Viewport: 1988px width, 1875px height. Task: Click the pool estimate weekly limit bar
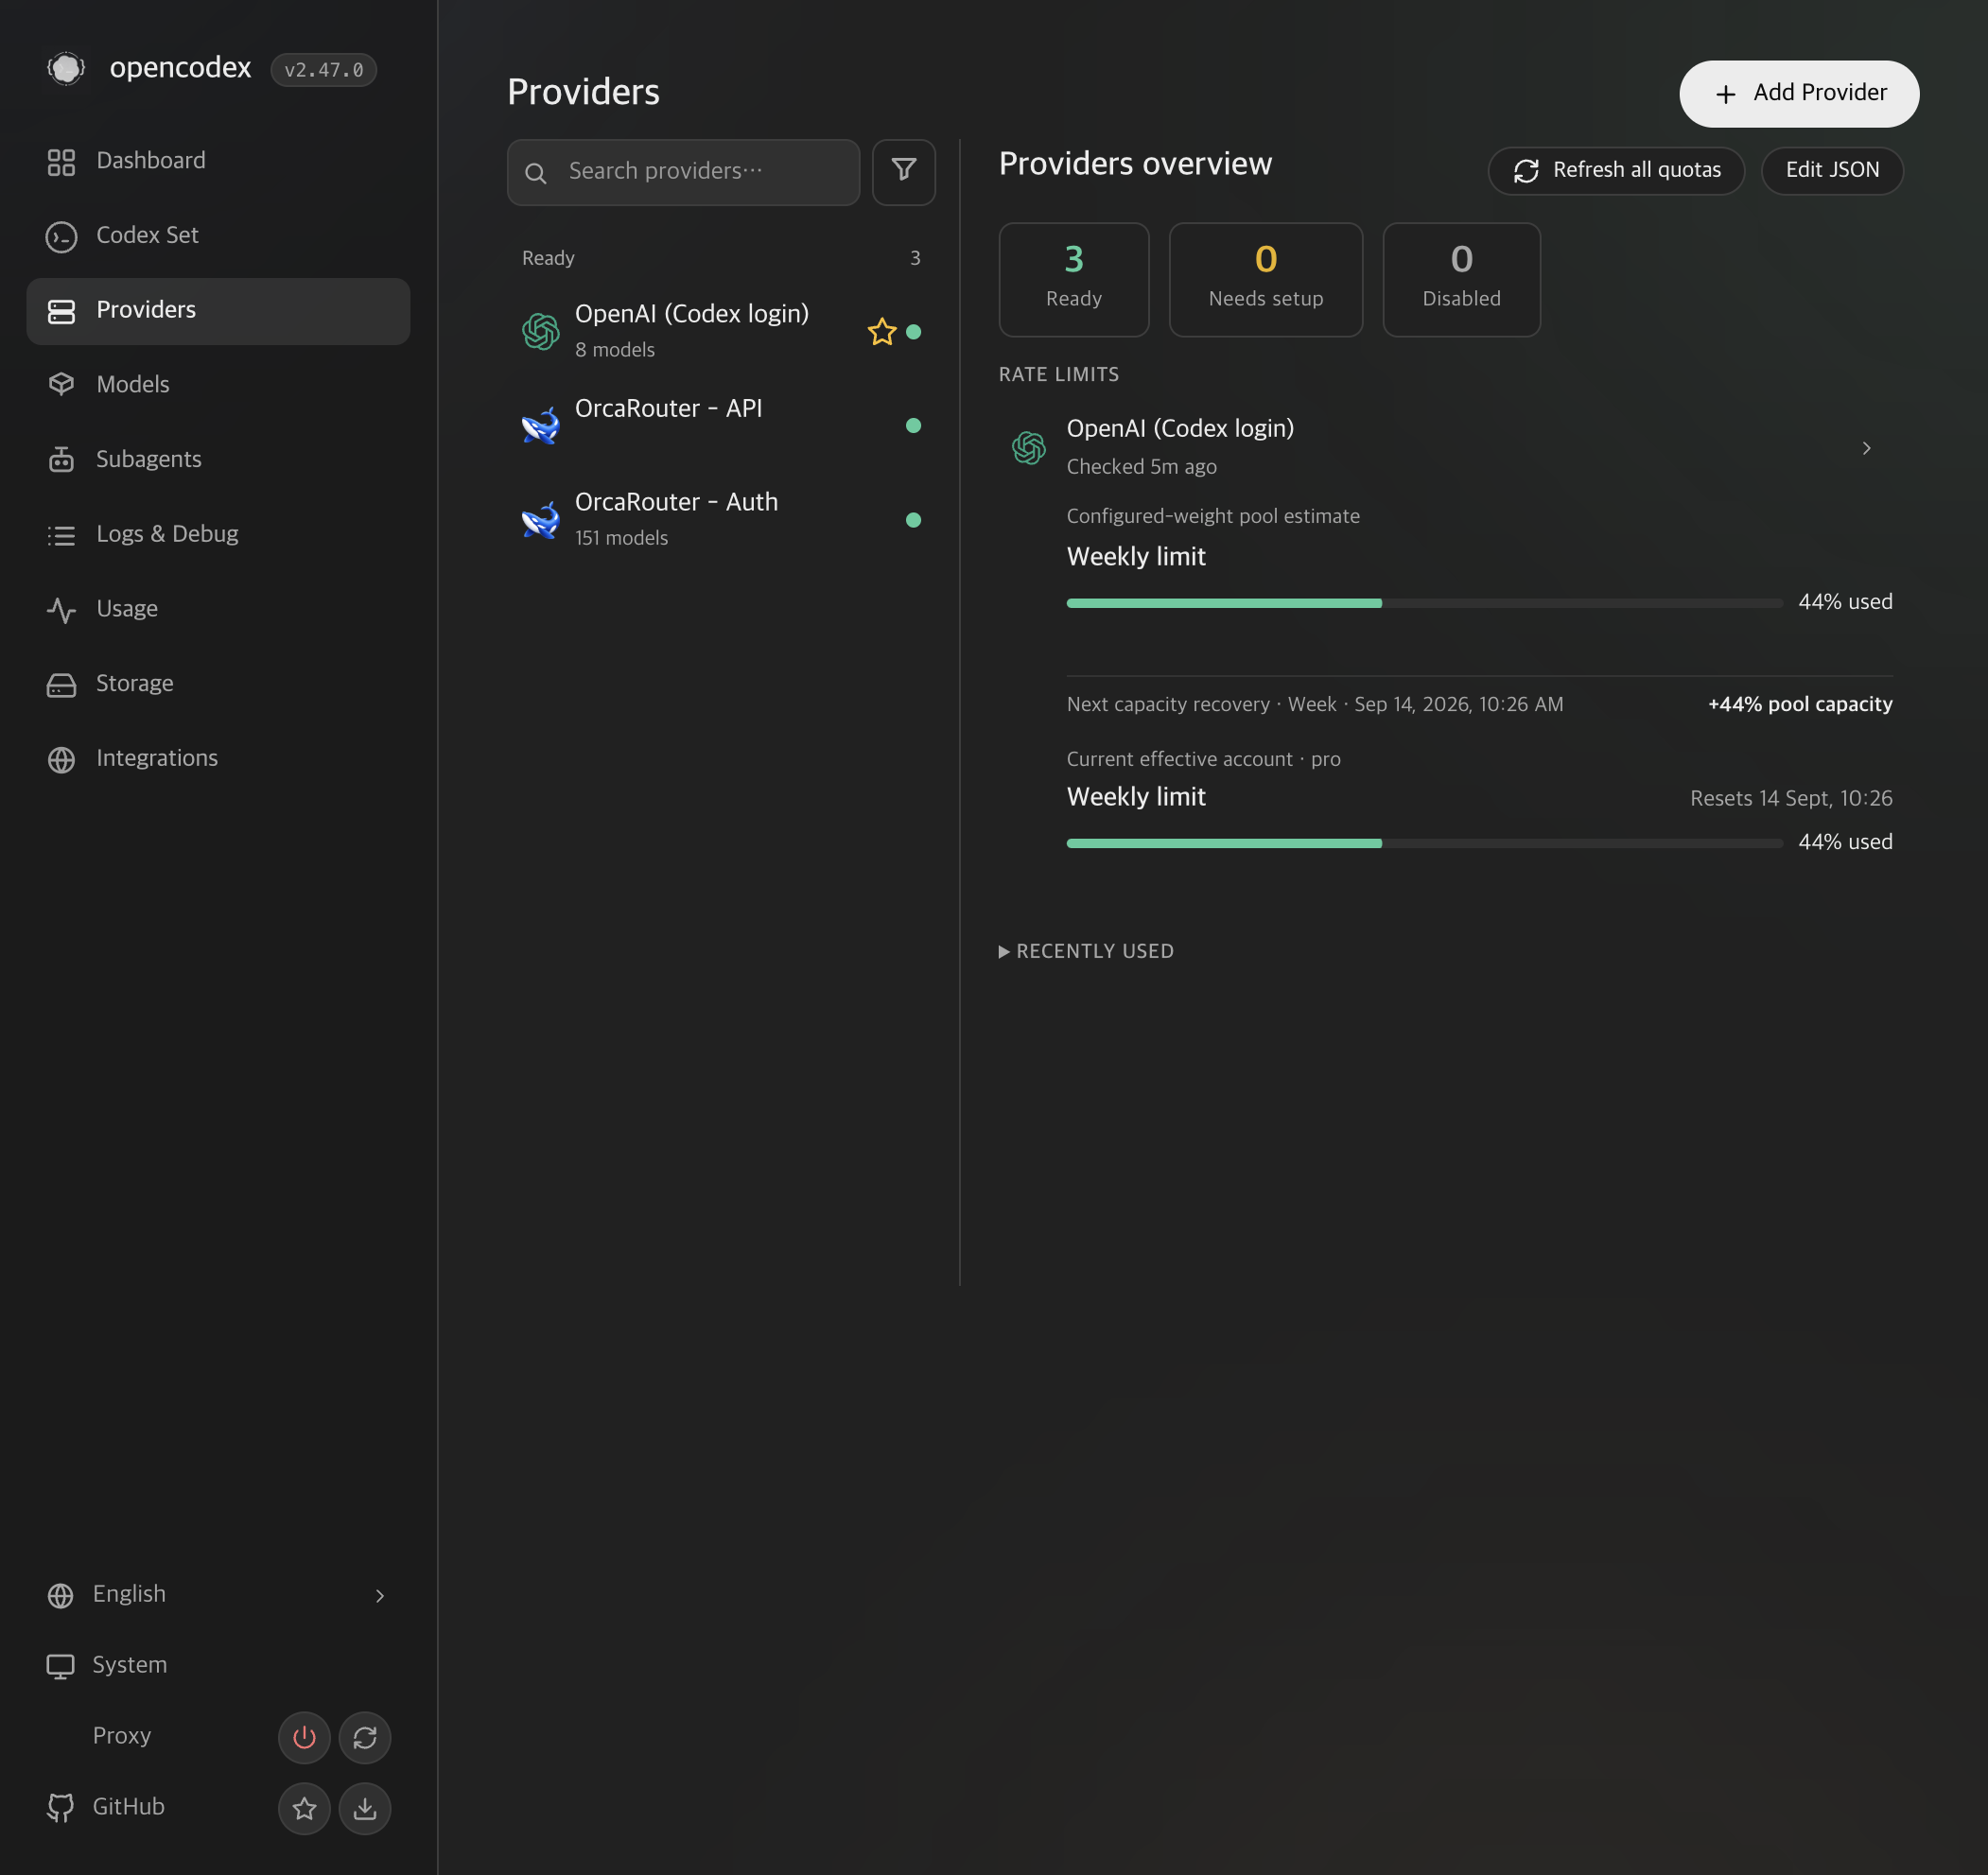[x=1424, y=604]
